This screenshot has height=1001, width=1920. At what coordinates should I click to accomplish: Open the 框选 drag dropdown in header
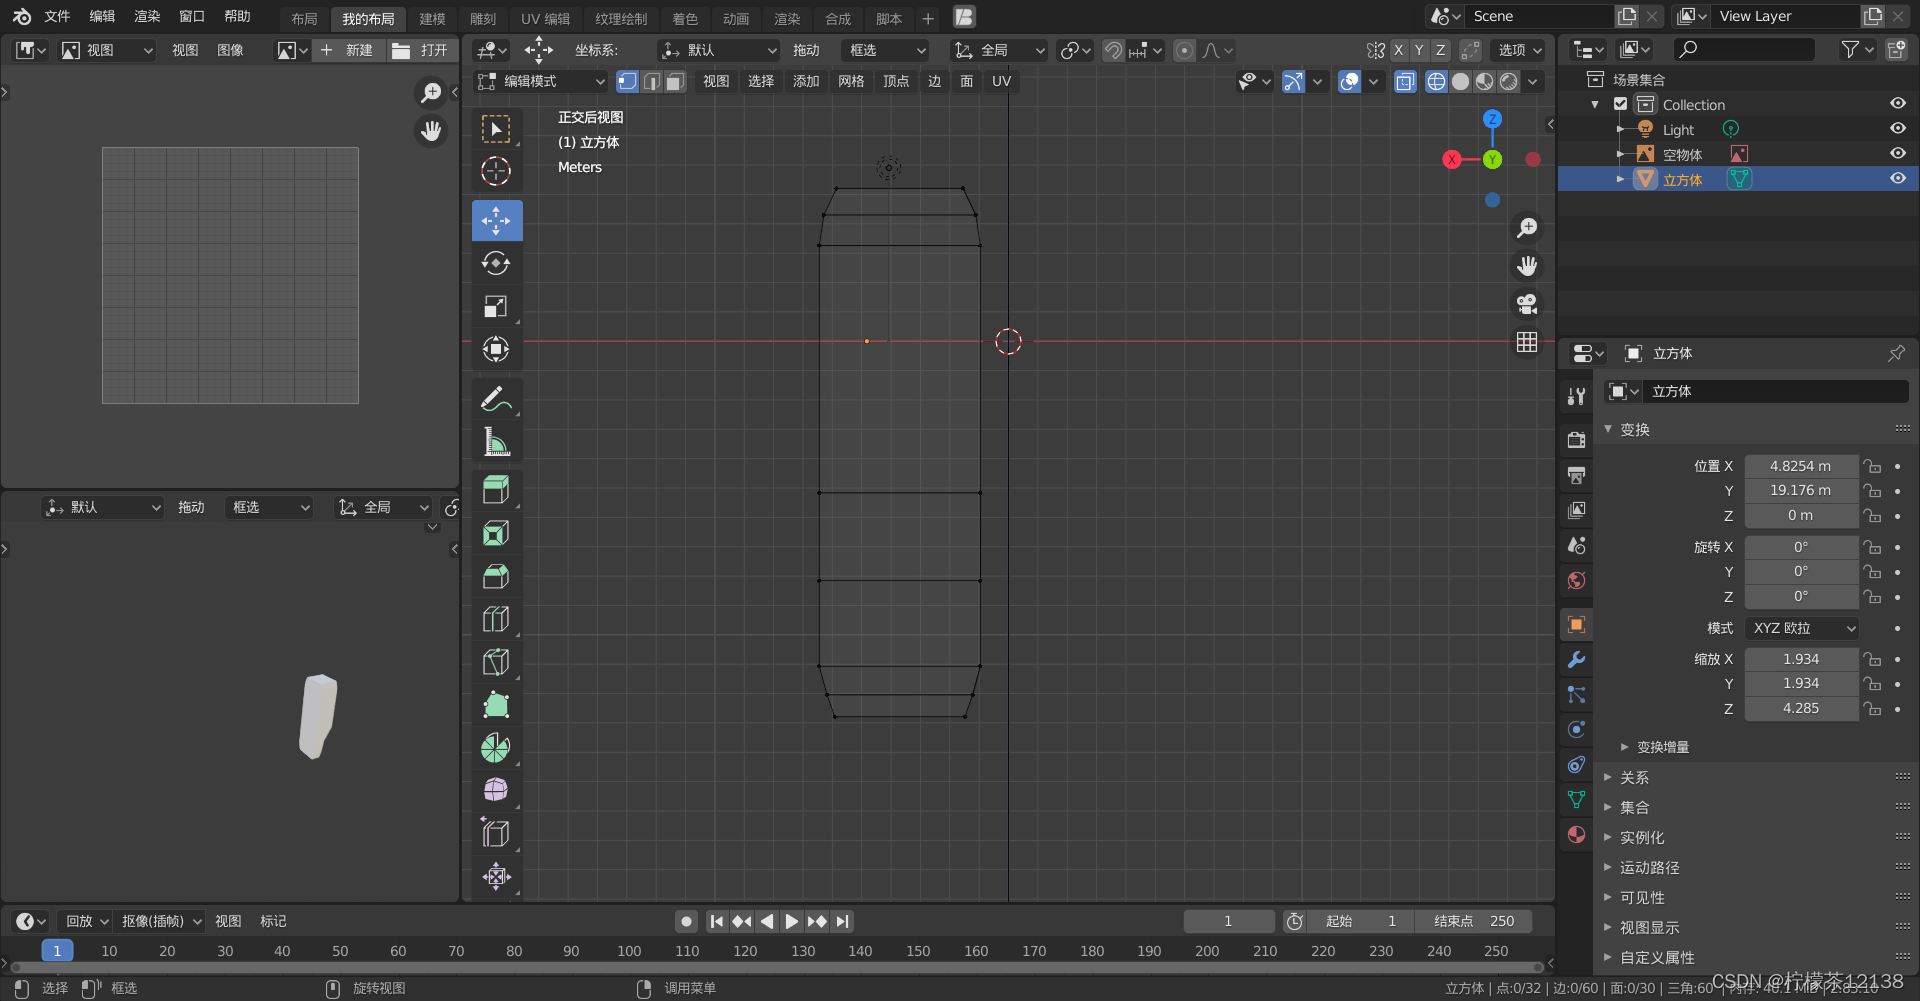point(885,50)
